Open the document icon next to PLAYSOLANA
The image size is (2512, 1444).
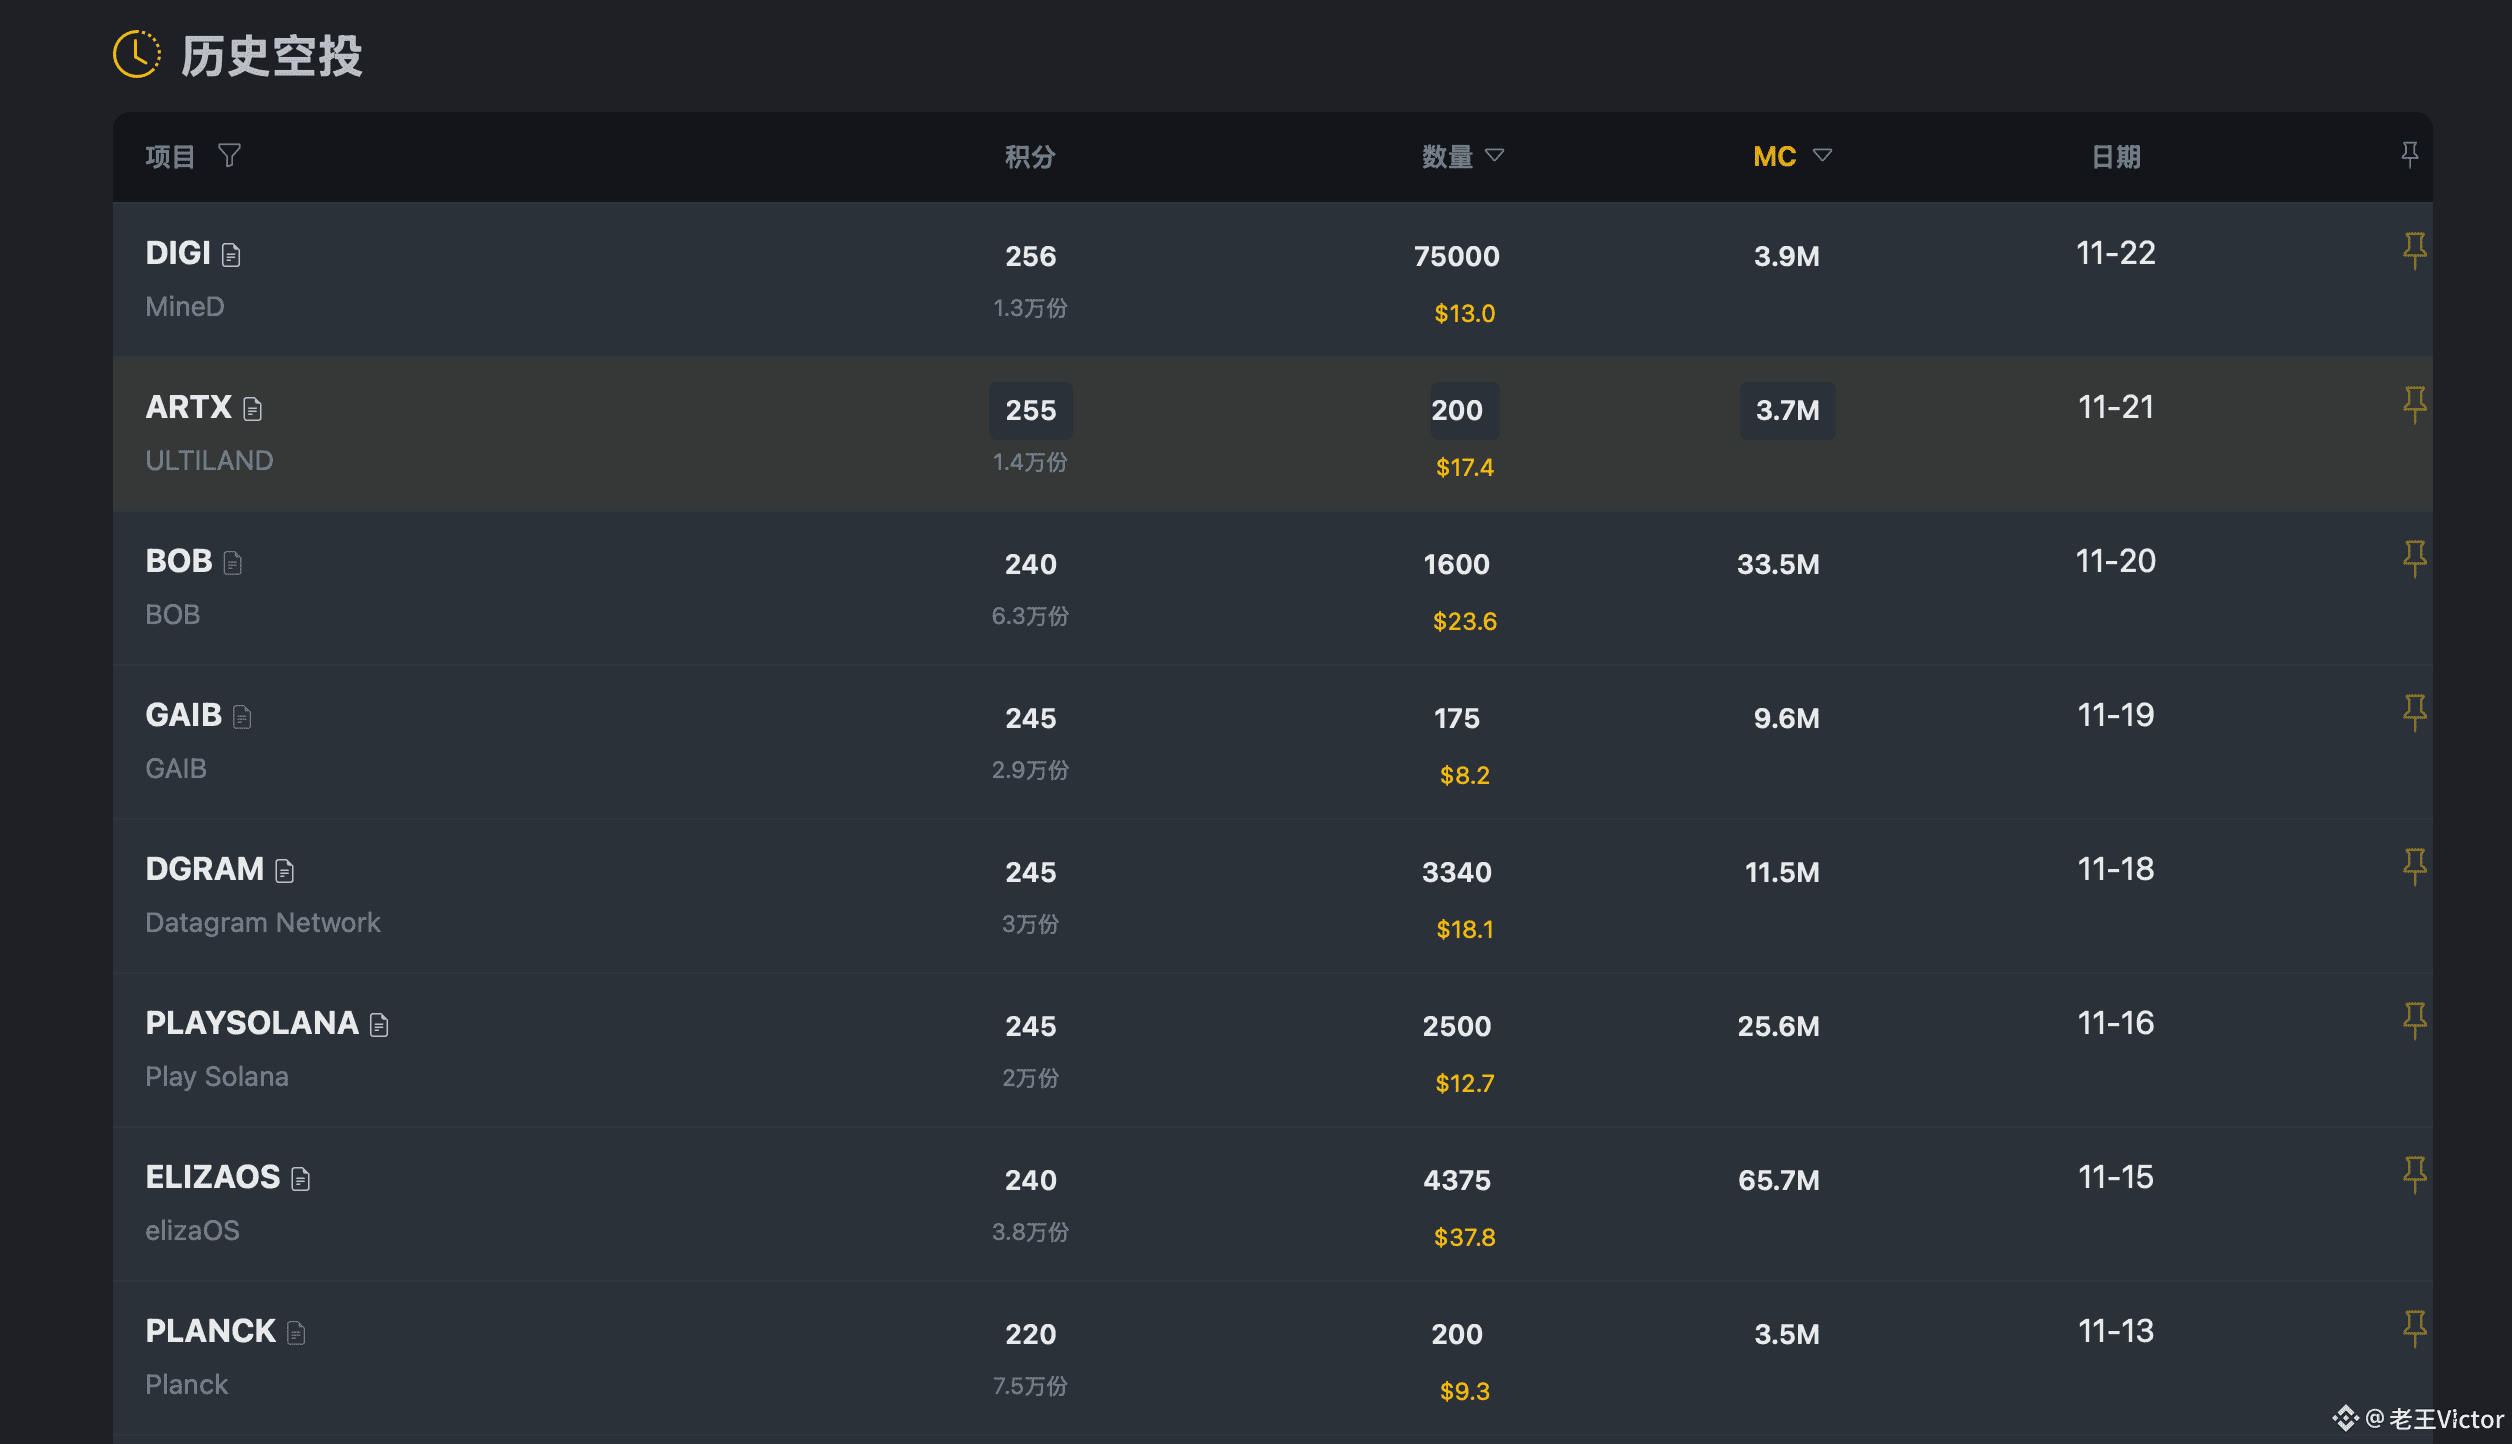tap(379, 1026)
